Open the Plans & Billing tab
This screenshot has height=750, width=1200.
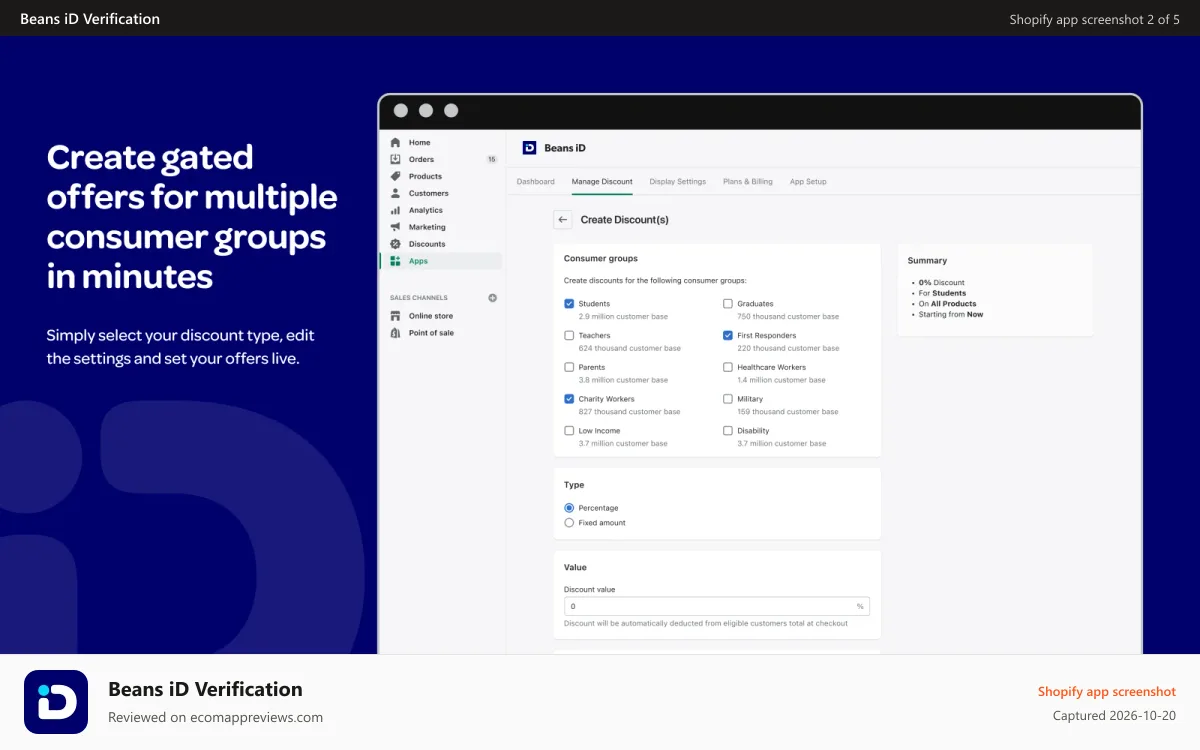tap(748, 182)
